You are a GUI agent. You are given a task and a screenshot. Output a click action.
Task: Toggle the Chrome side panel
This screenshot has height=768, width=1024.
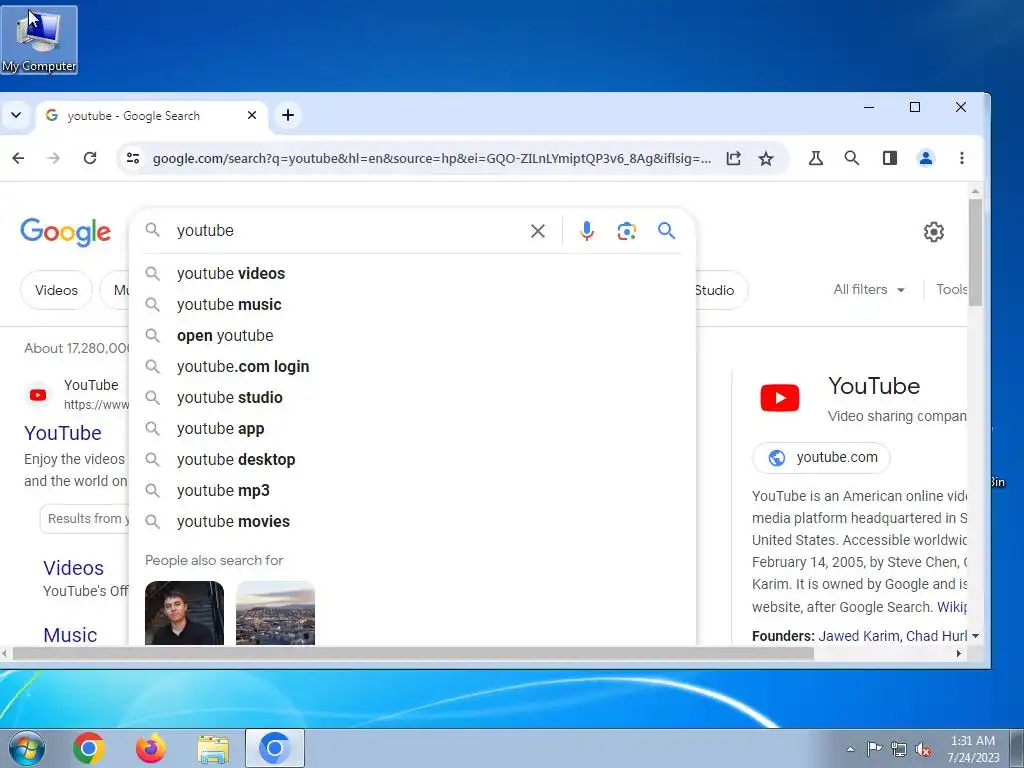[x=889, y=158]
